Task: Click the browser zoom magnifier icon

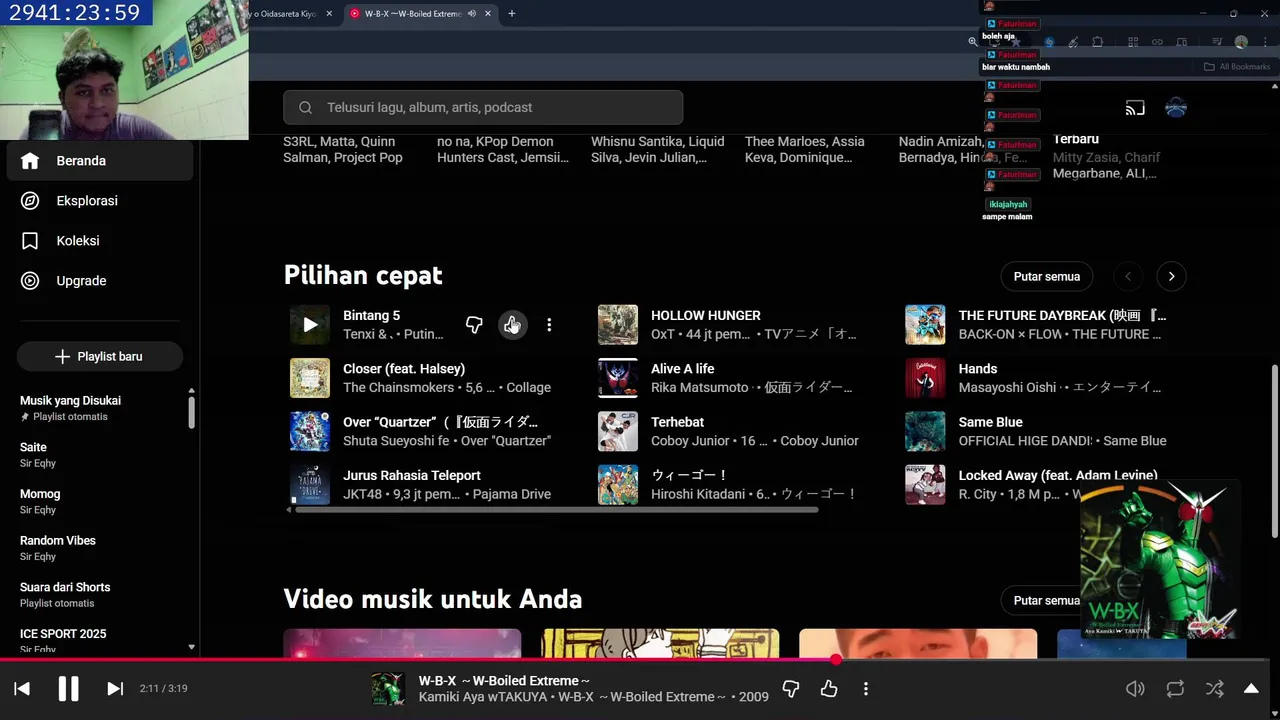Action: pos(973,42)
